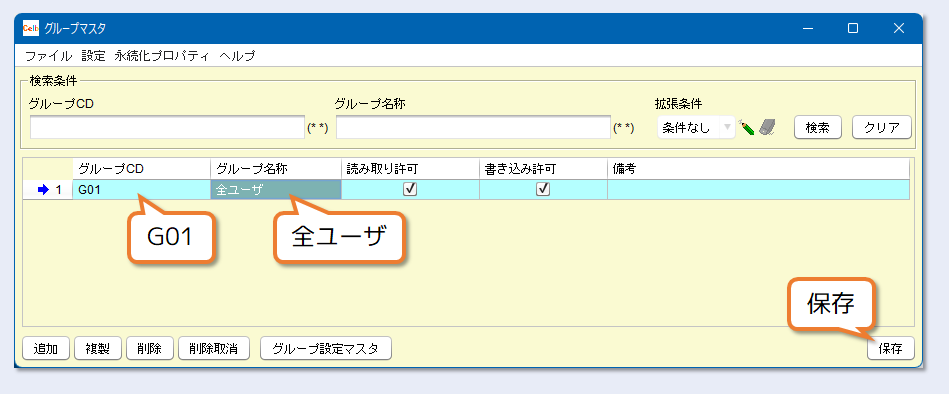Click the empty 備考 cell of row G01
The width and height of the screenshot is (949, 394).
(758, 189)
